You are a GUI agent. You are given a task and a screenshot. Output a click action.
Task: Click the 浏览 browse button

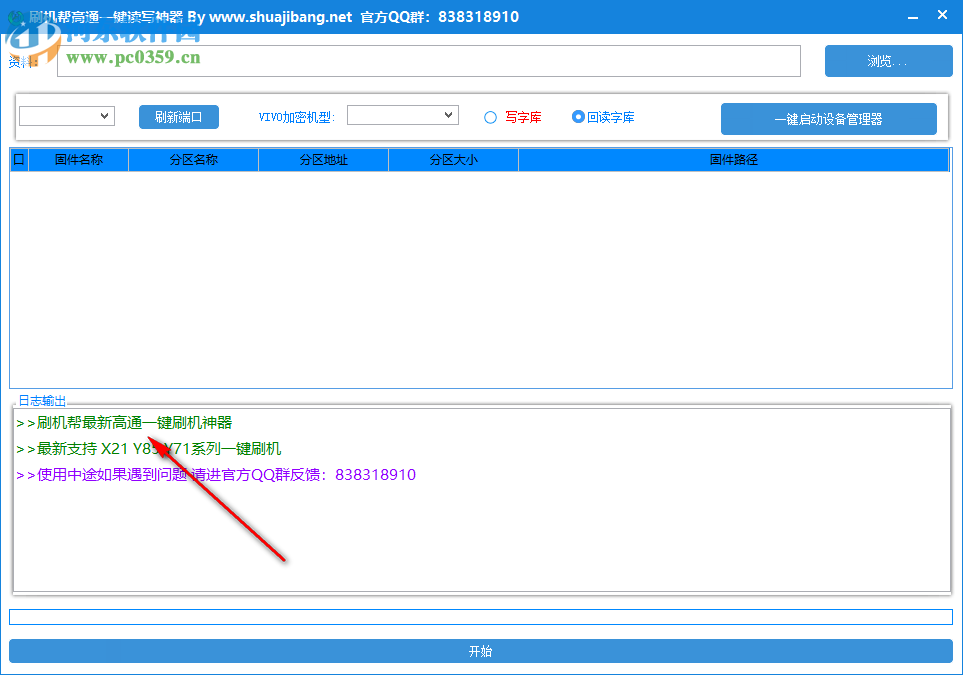[888, 61]
